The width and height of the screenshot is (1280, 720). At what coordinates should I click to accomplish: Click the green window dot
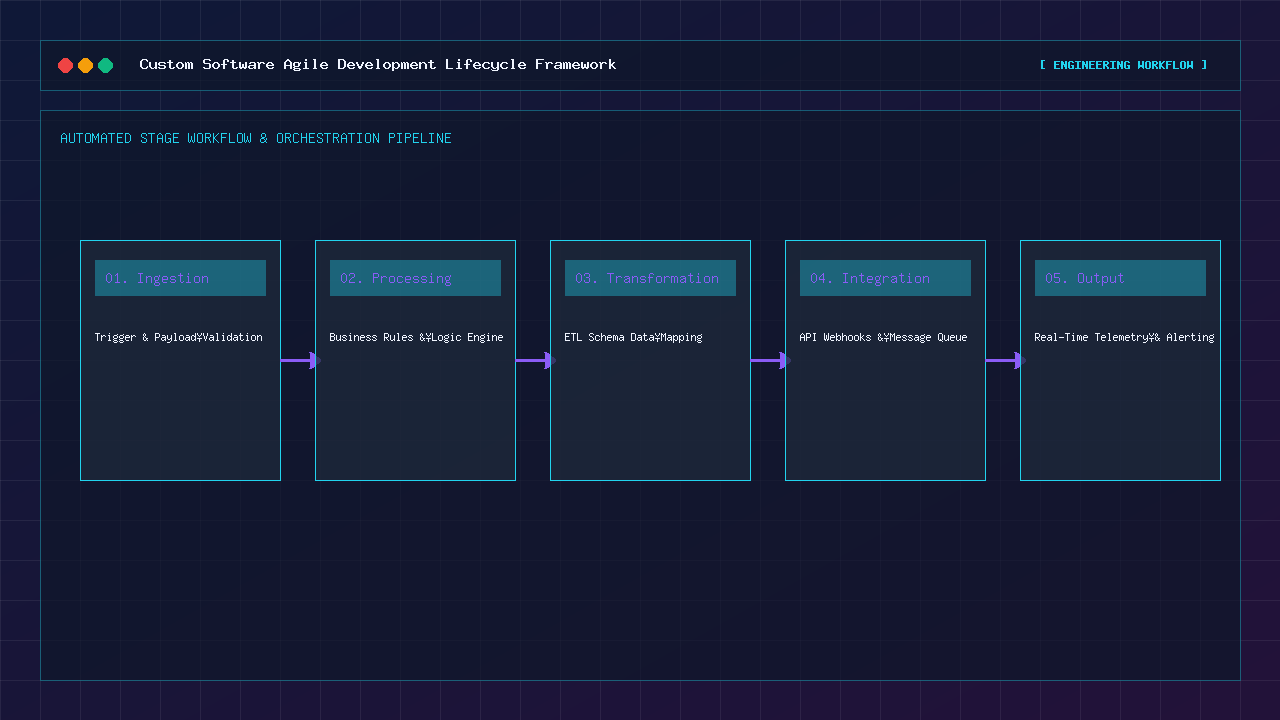(x=105, y=65)
